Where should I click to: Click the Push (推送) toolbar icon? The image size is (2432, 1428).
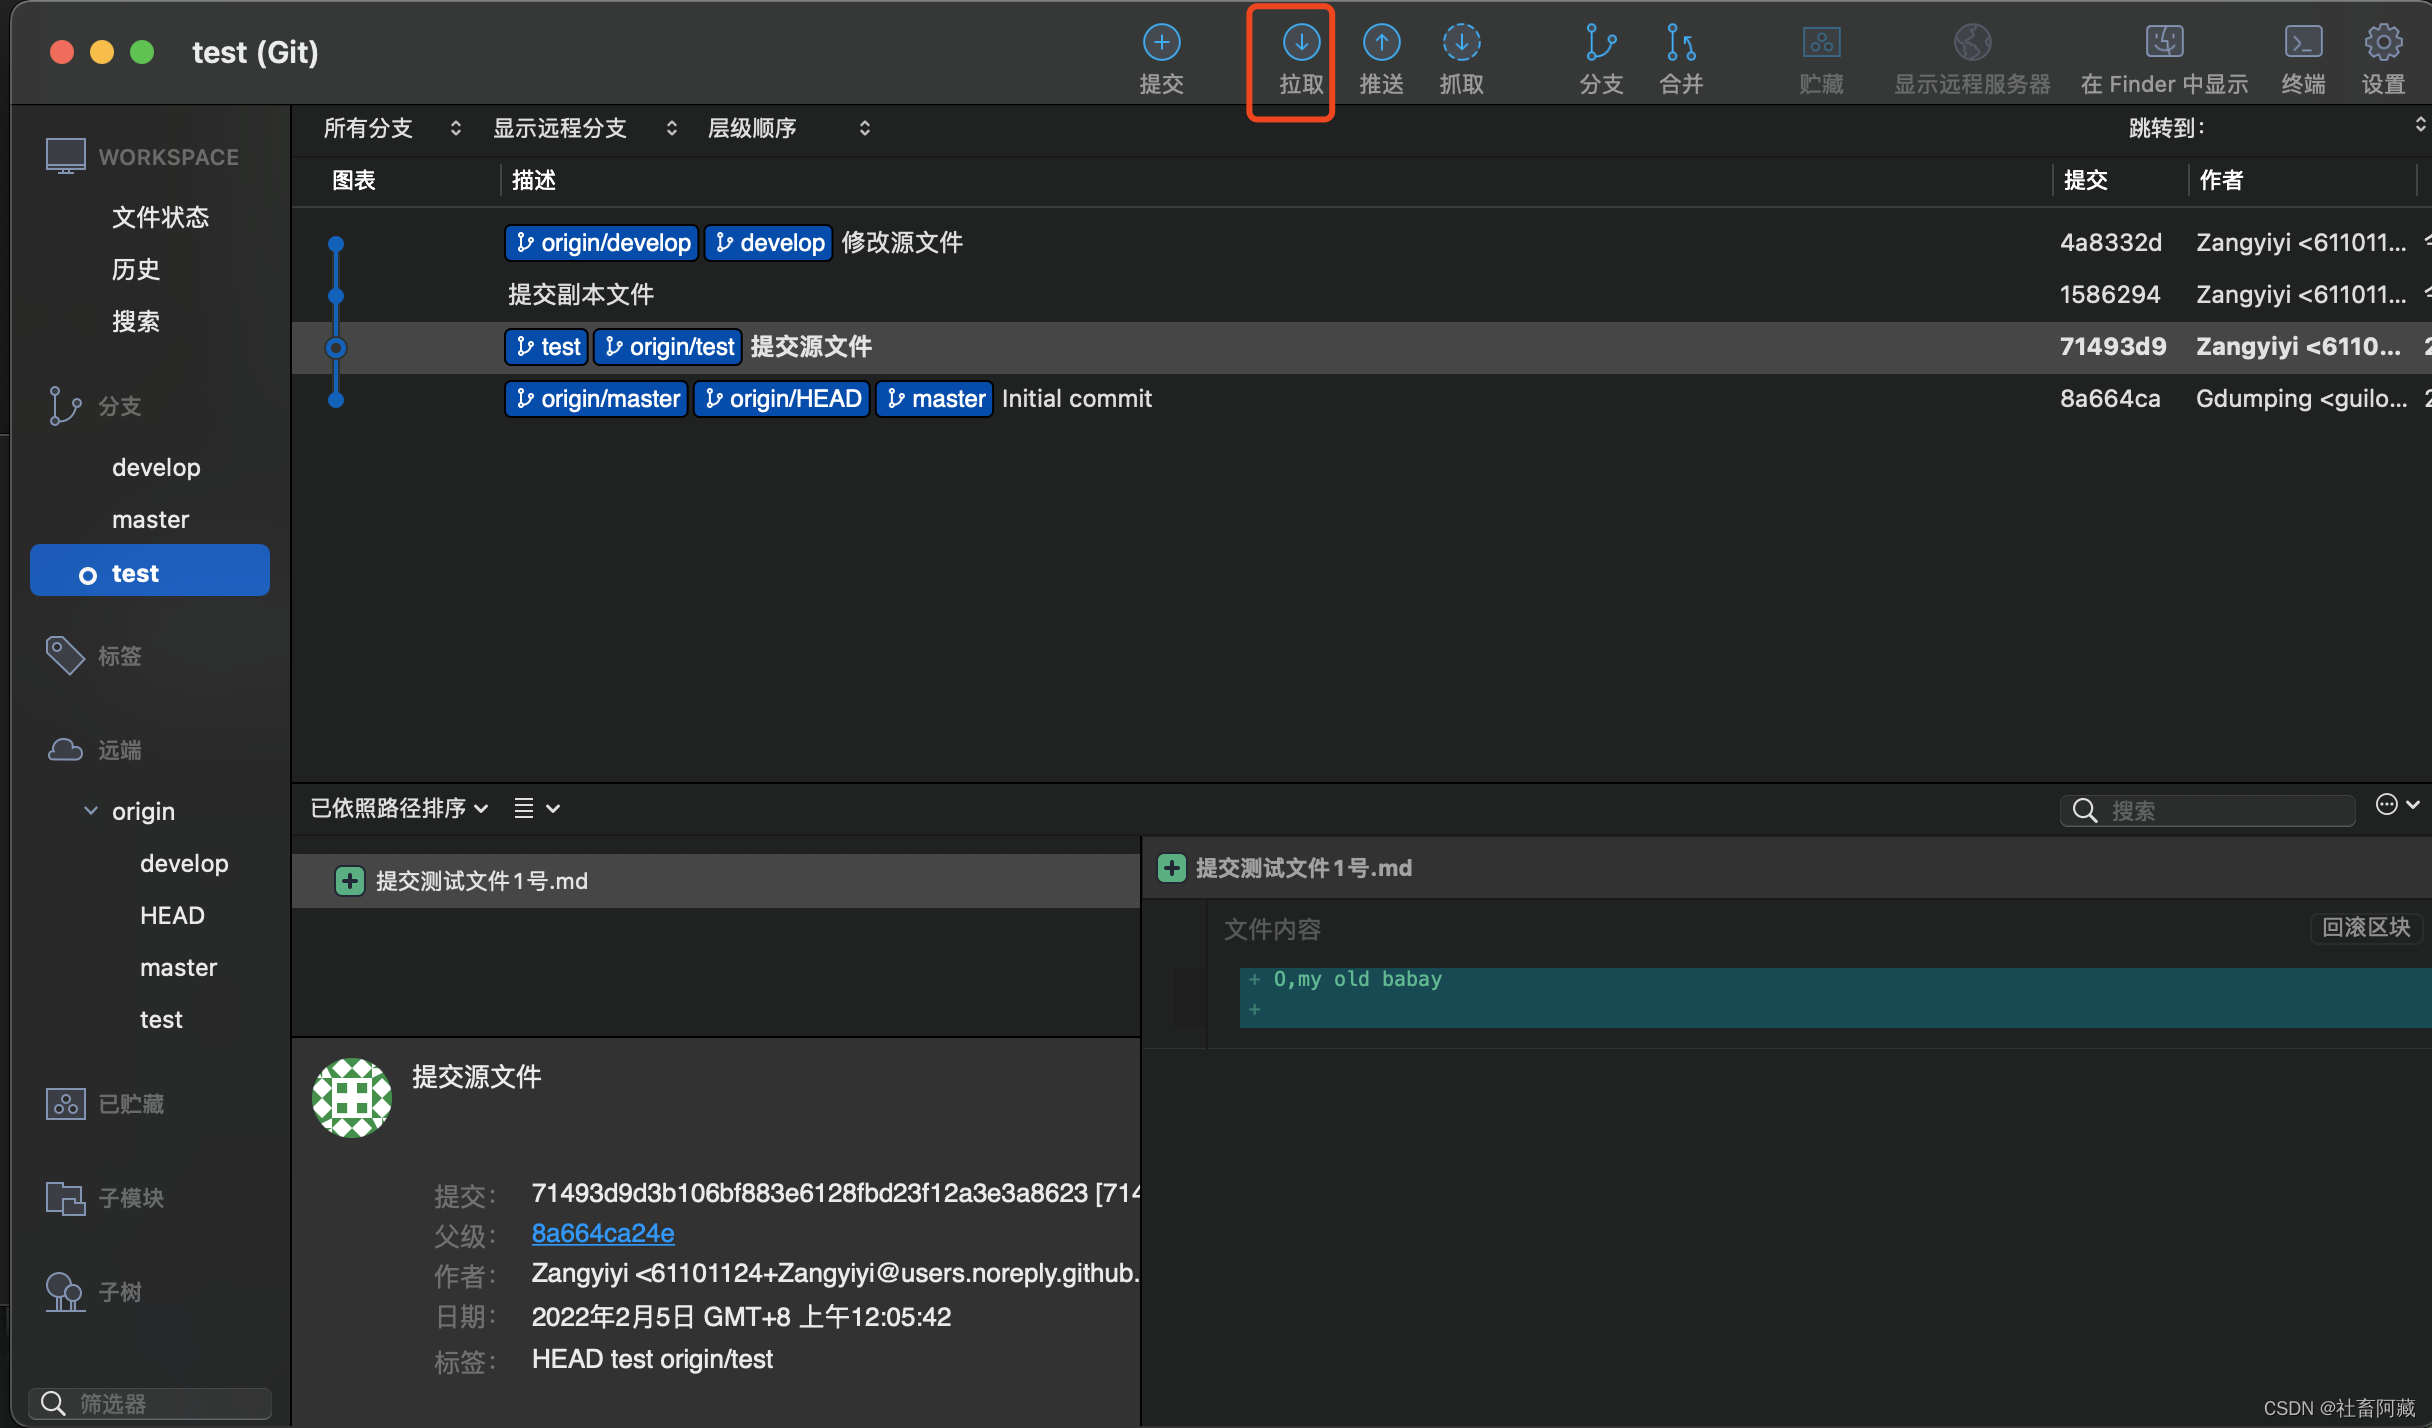(x=1381, y=44)
